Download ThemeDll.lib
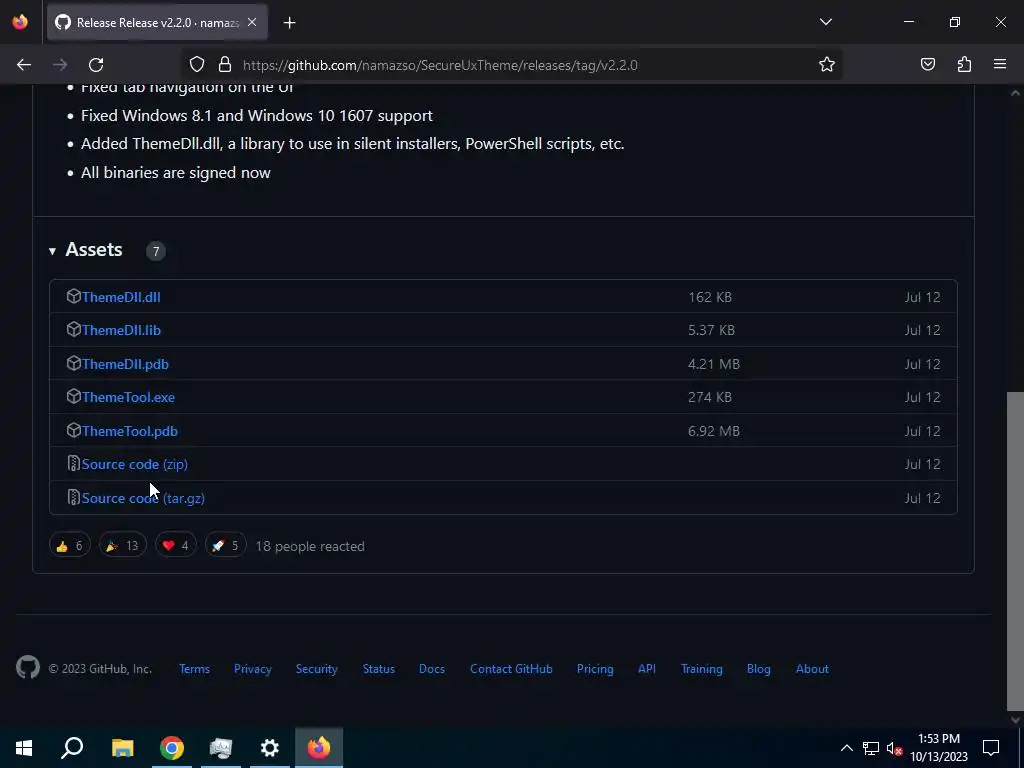The width and height of the screenshot is (1024, 768). click(x=121, y=330)
